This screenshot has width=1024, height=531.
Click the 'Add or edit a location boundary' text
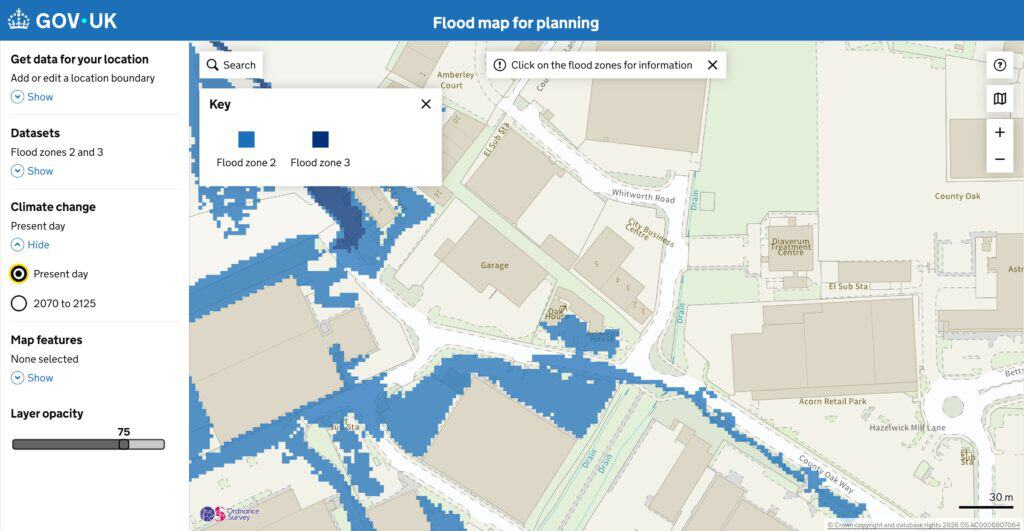click(83, 78)
